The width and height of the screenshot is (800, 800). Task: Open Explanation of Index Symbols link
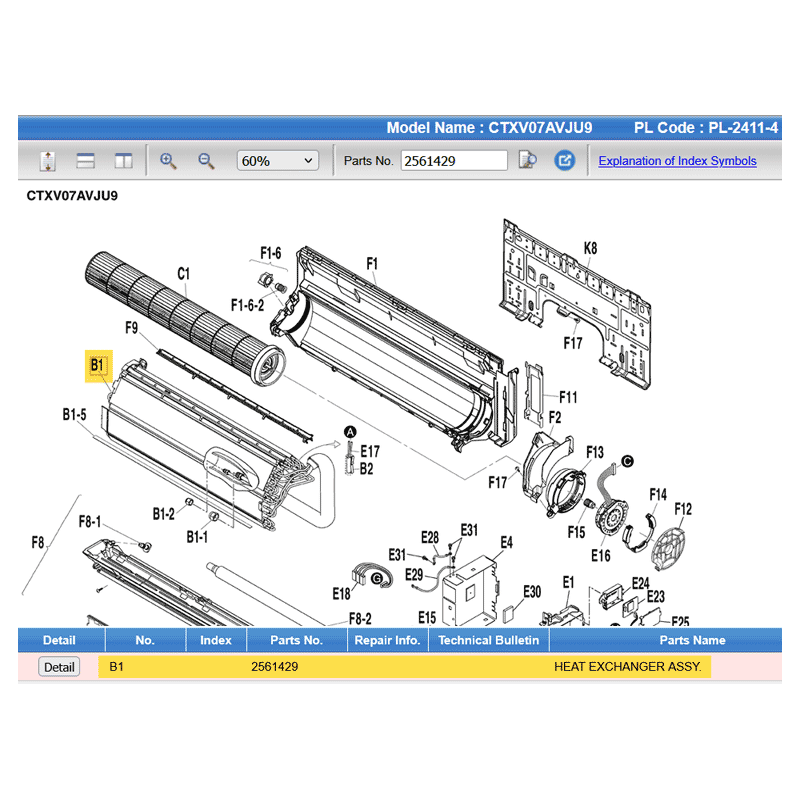click(677, 161)
